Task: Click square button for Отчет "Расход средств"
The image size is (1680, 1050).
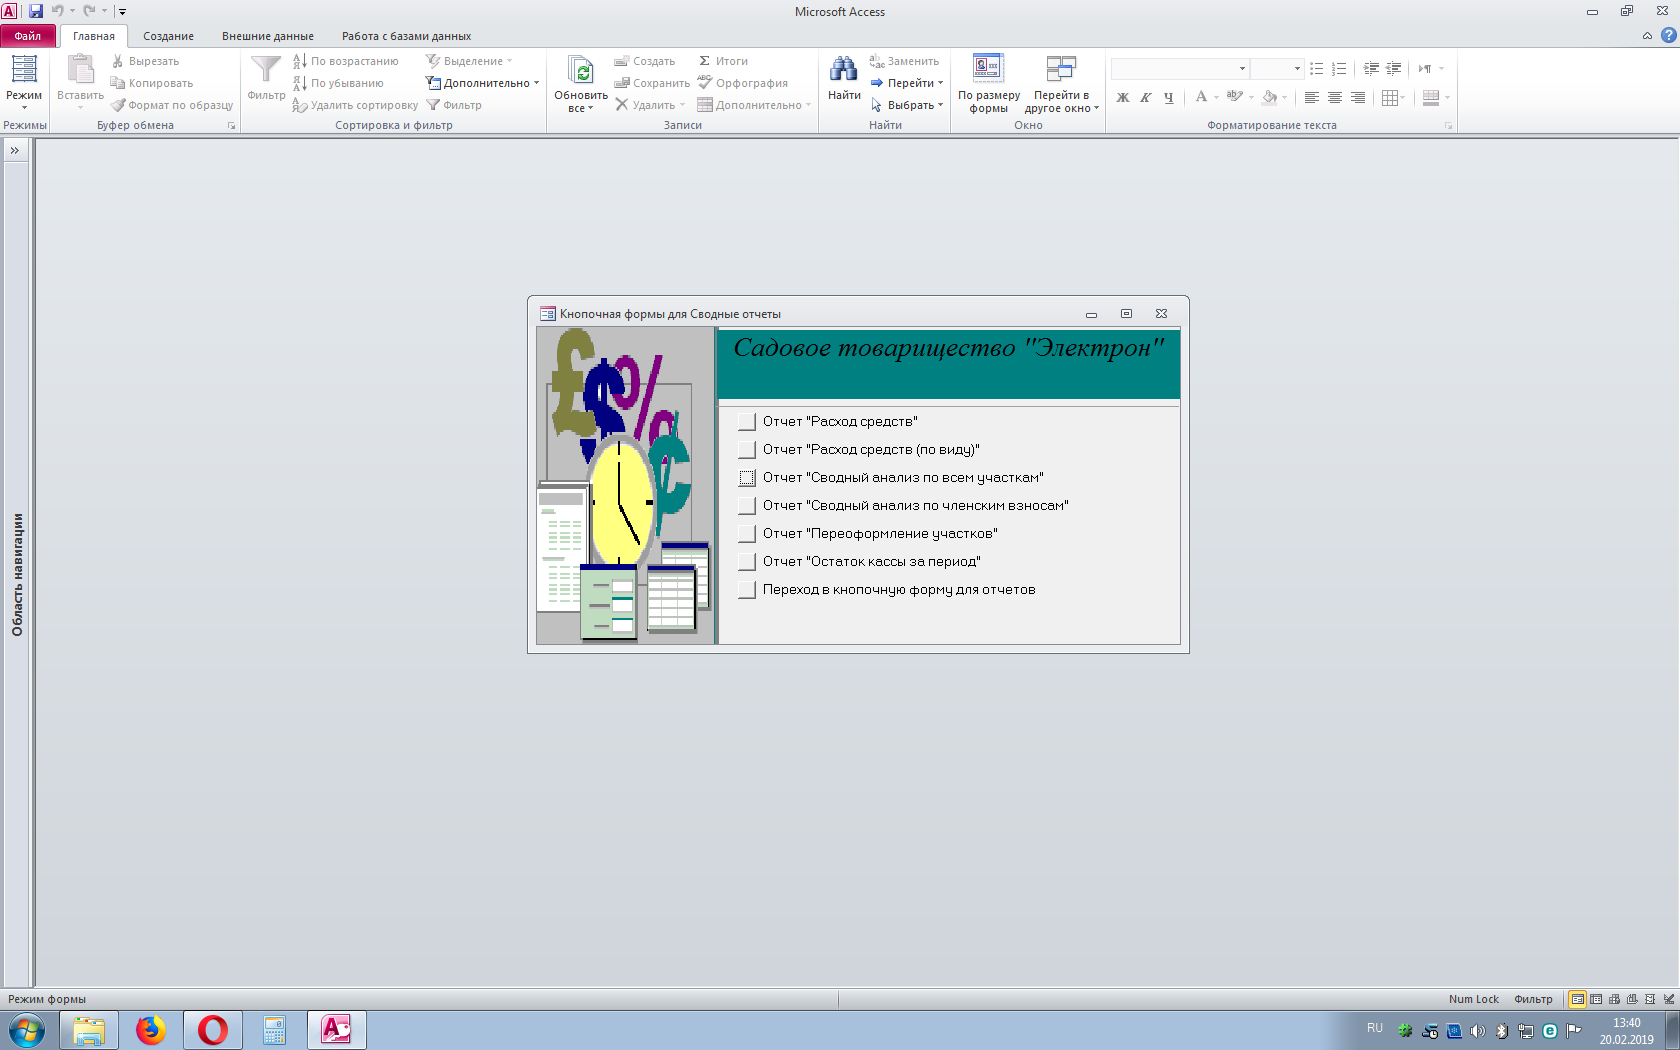Action: [x=746, y=421]
